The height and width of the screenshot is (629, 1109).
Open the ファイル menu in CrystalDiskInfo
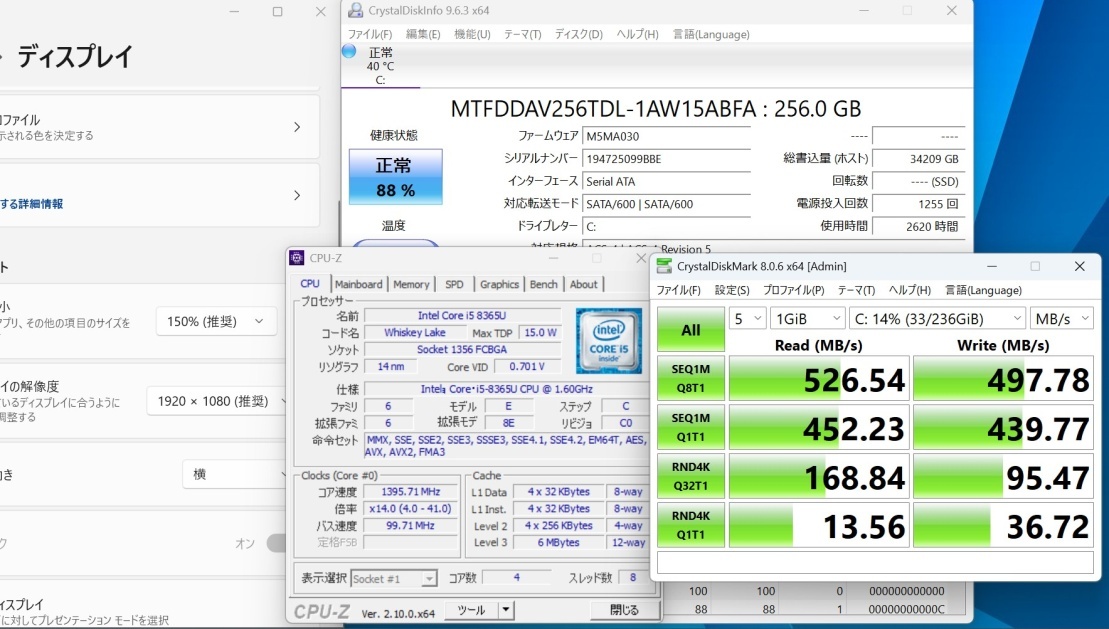369,34
